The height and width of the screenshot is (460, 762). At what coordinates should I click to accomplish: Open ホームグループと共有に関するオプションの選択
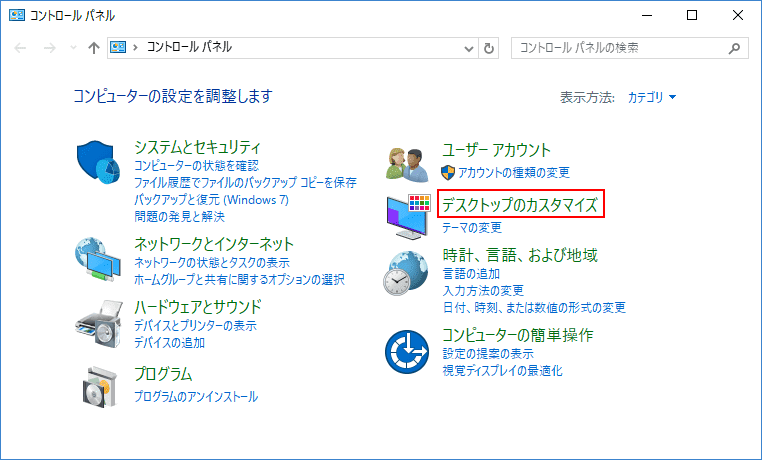point(239,279)
